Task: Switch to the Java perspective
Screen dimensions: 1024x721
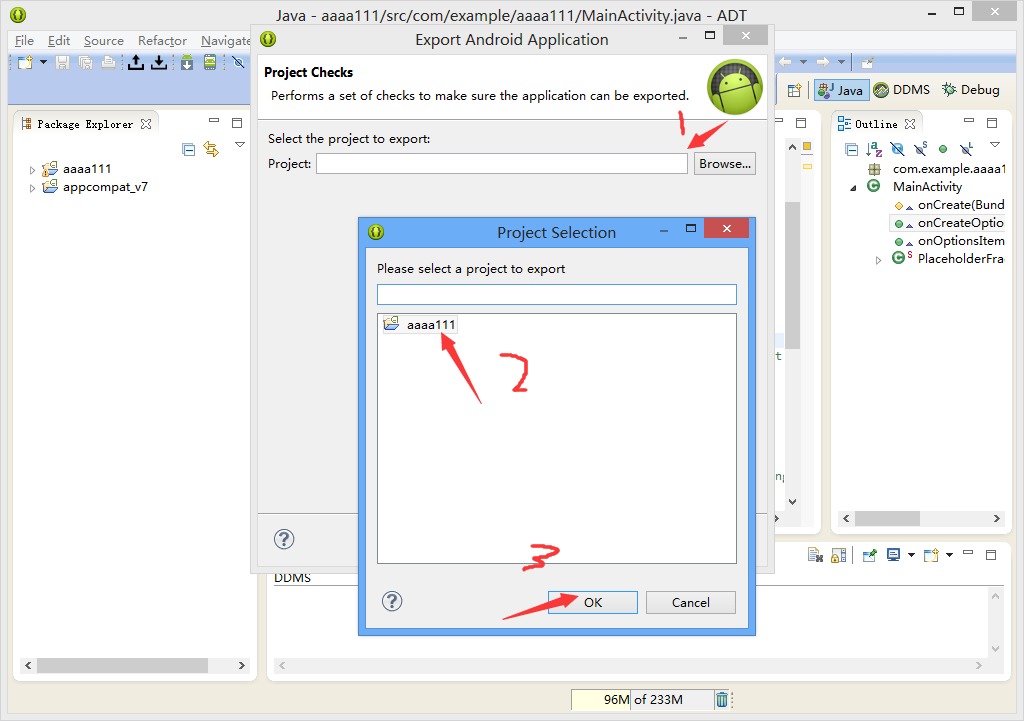Action: point(841,90)
